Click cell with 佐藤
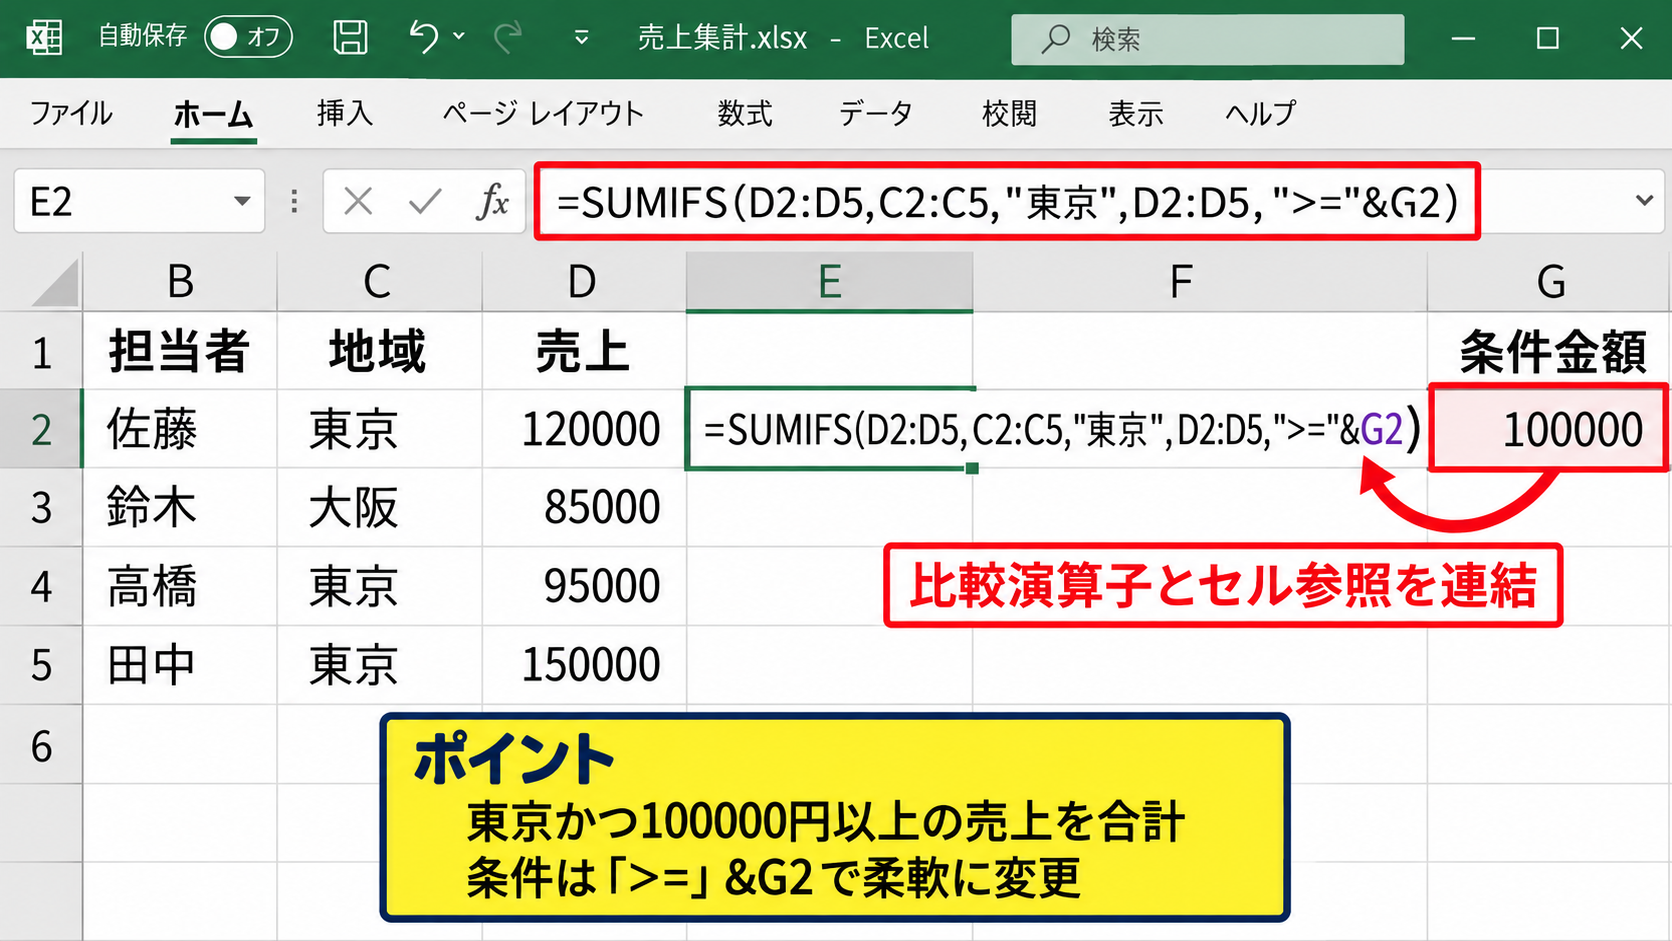1672x941 pixels. coord(180,429)
